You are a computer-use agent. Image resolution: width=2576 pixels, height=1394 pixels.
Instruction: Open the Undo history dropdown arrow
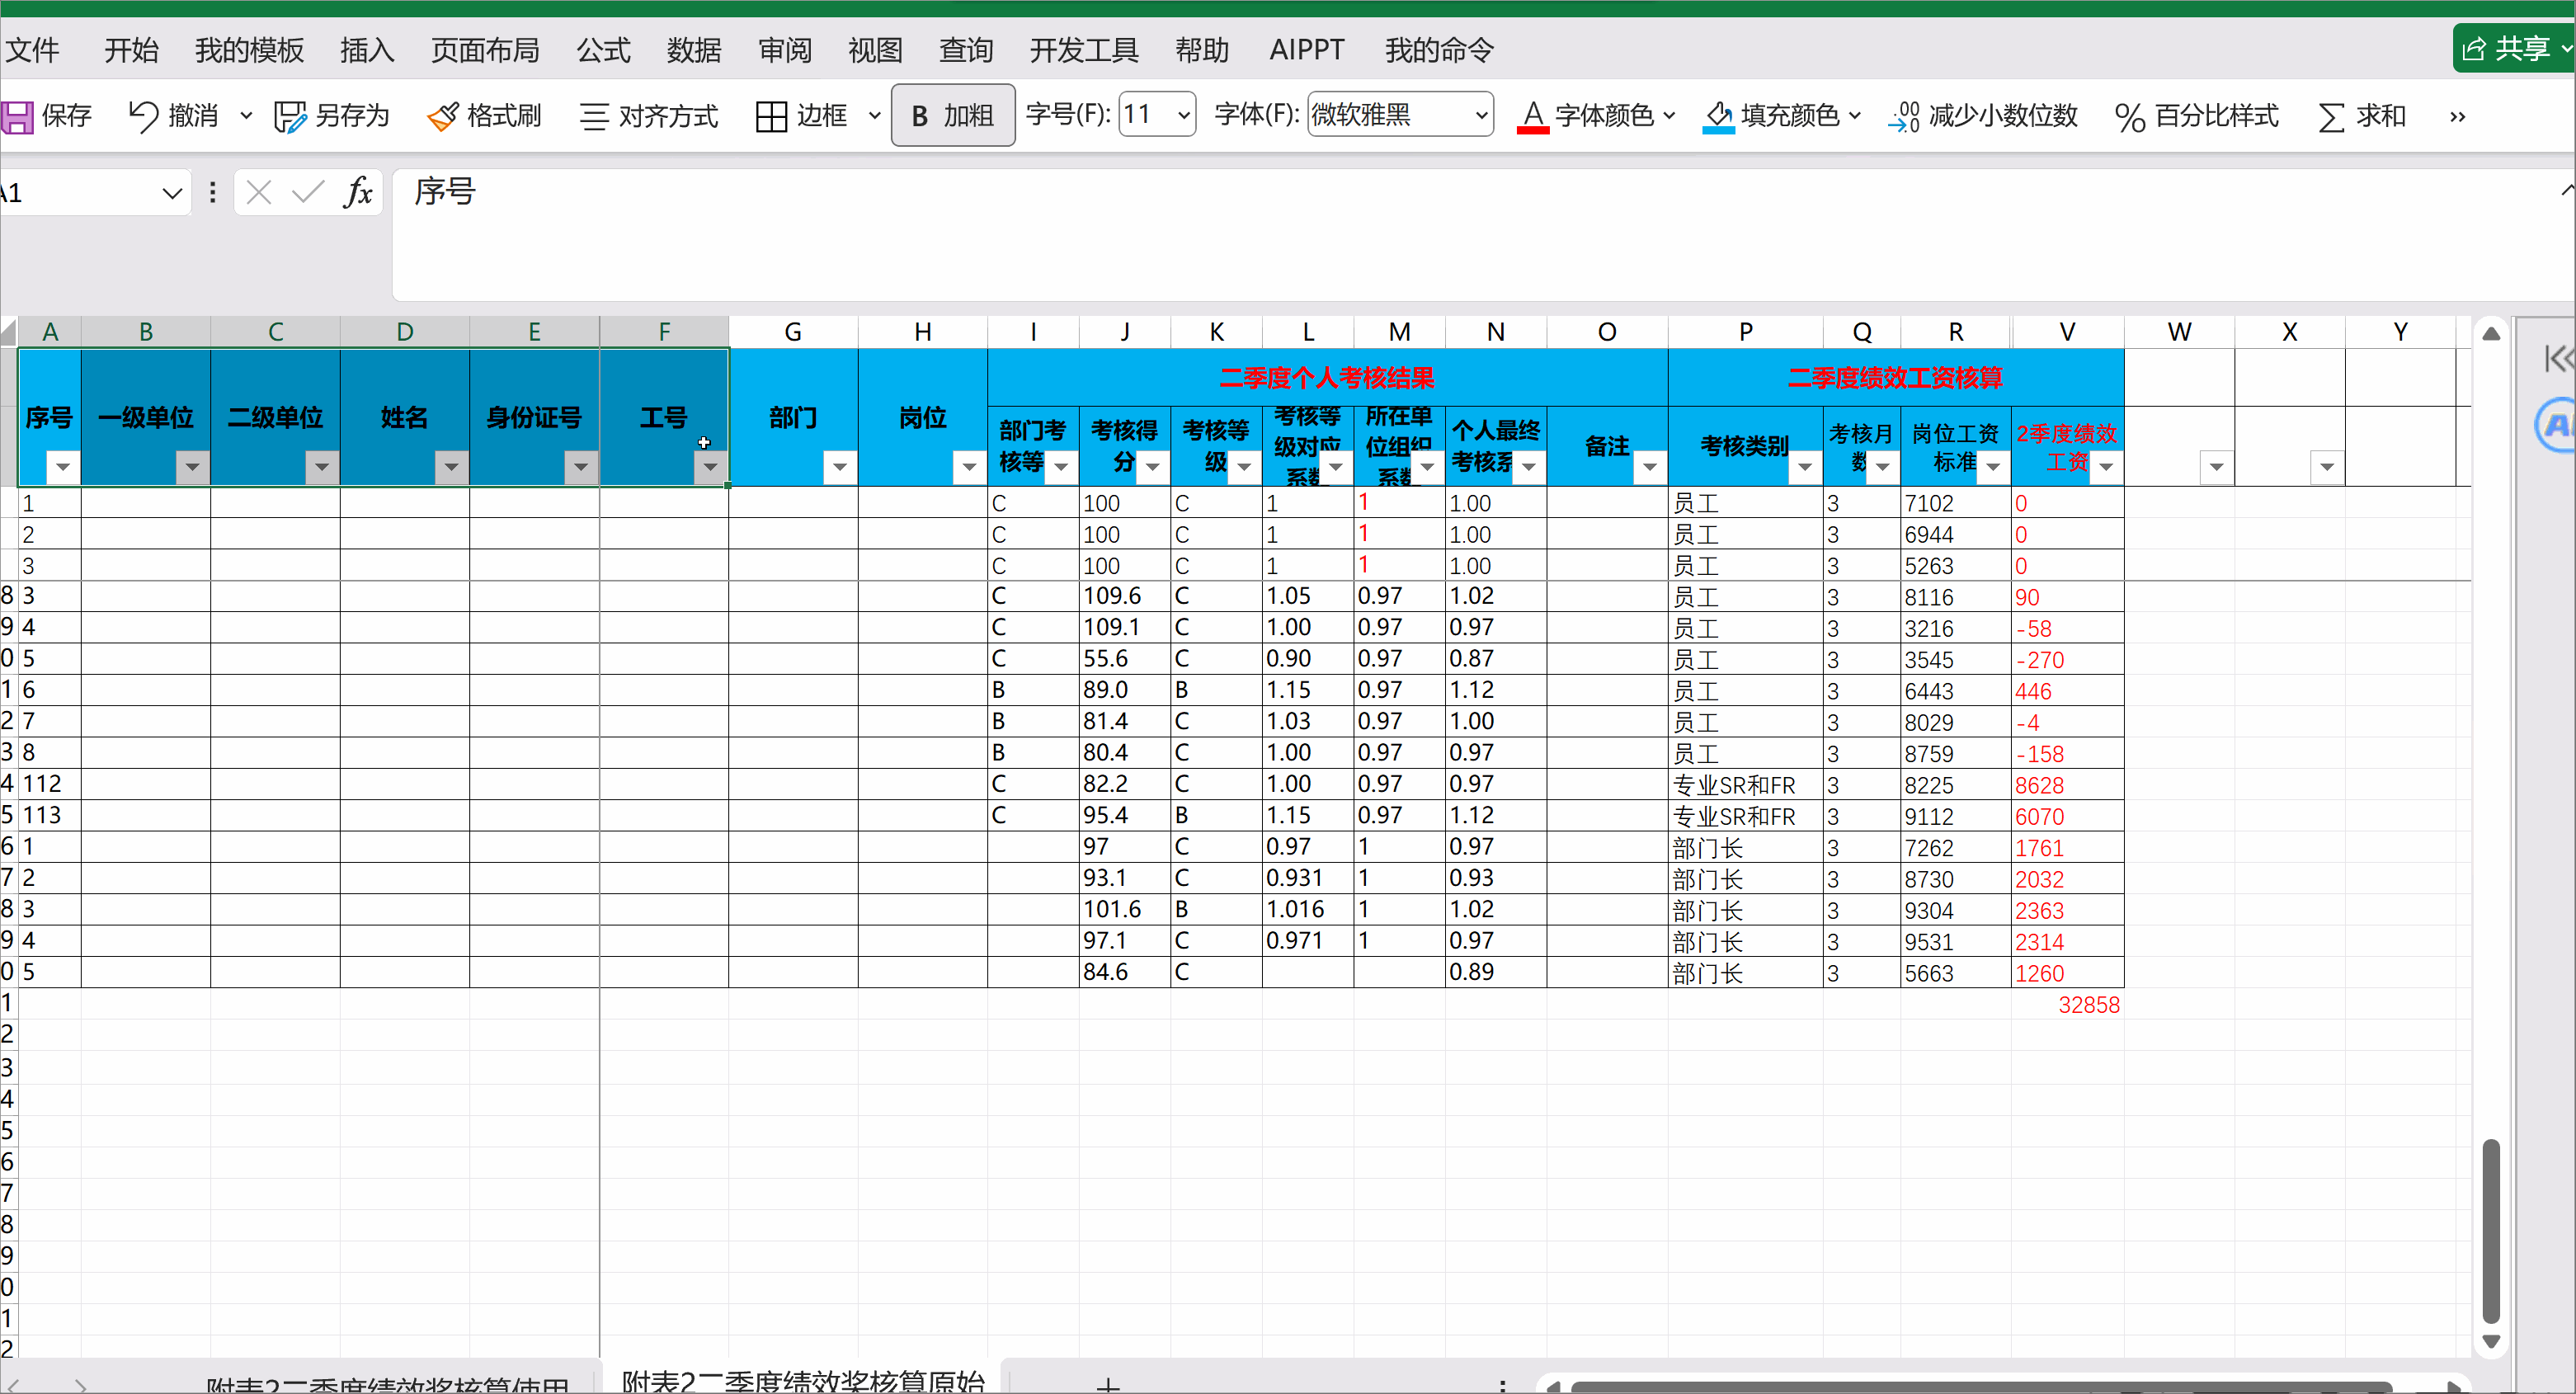pos(246,116)
